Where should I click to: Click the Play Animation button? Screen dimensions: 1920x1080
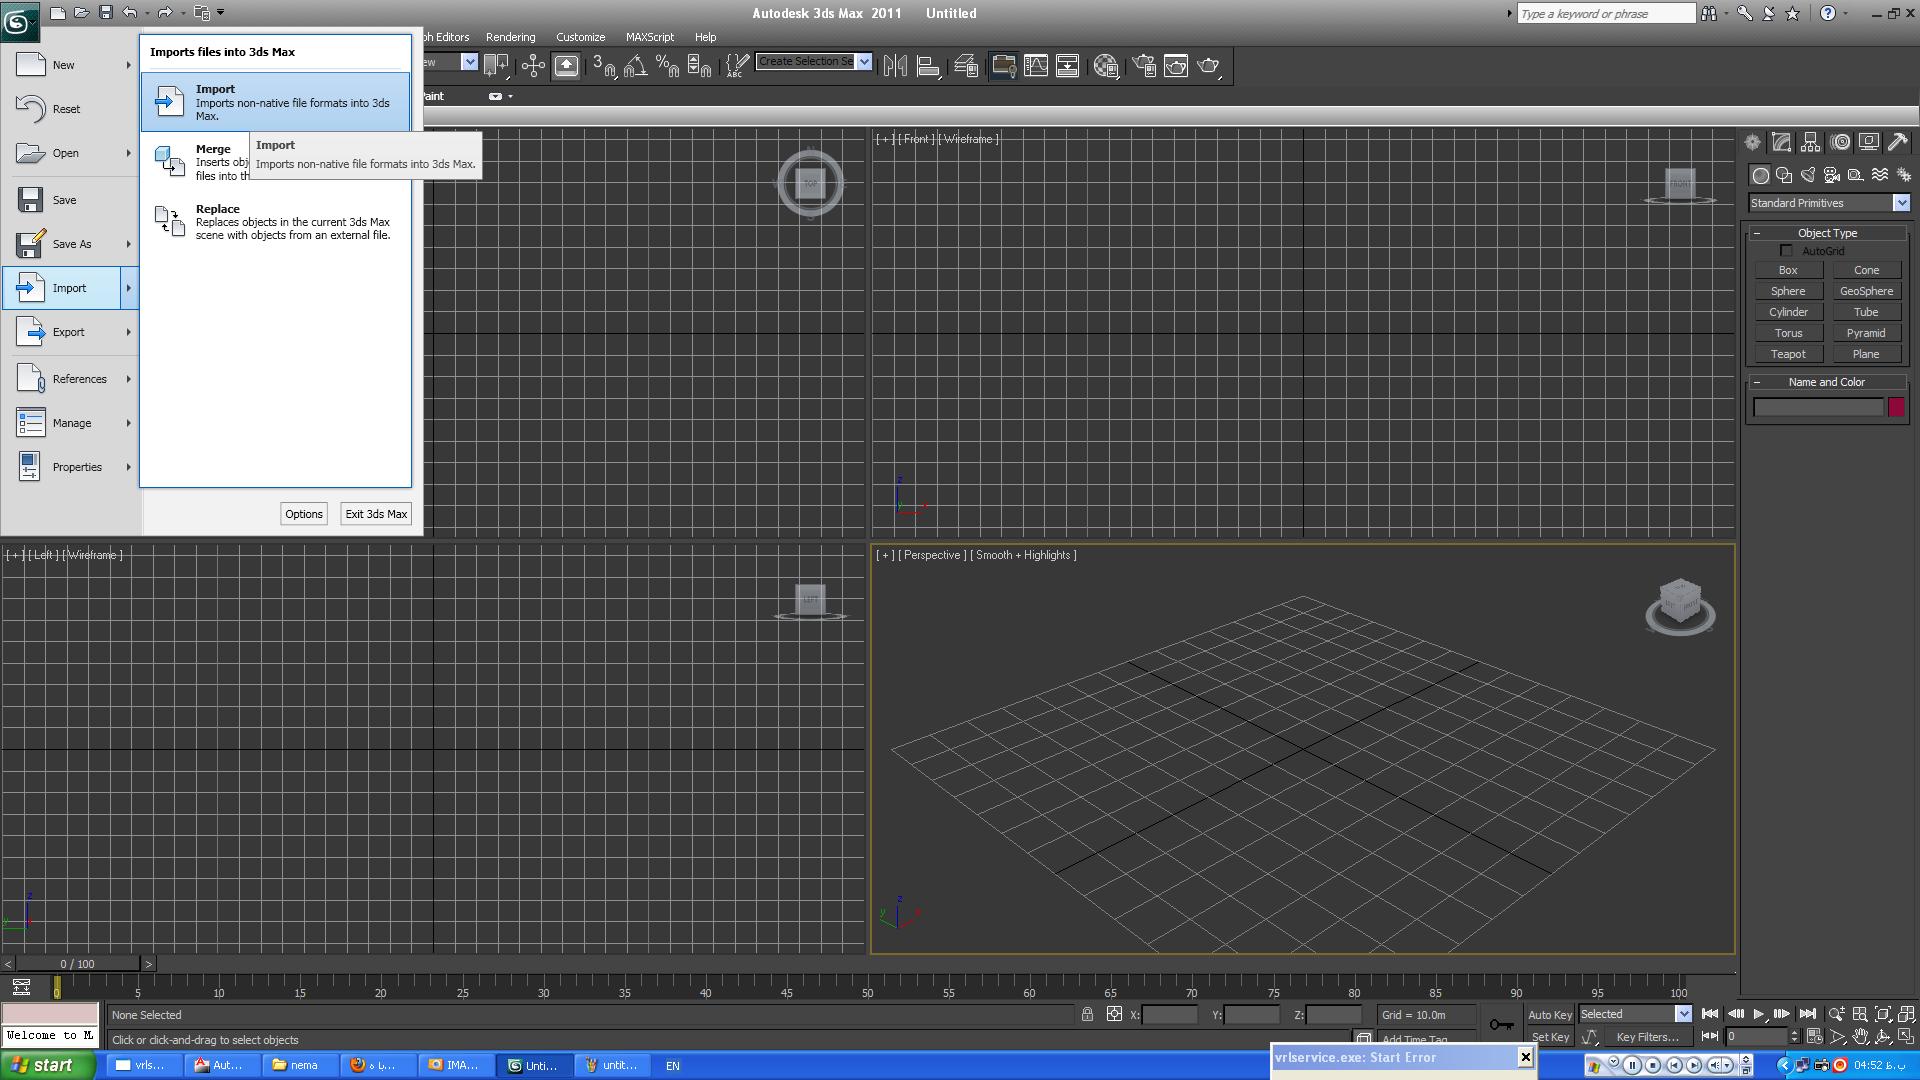(x=1758, y=1014)
